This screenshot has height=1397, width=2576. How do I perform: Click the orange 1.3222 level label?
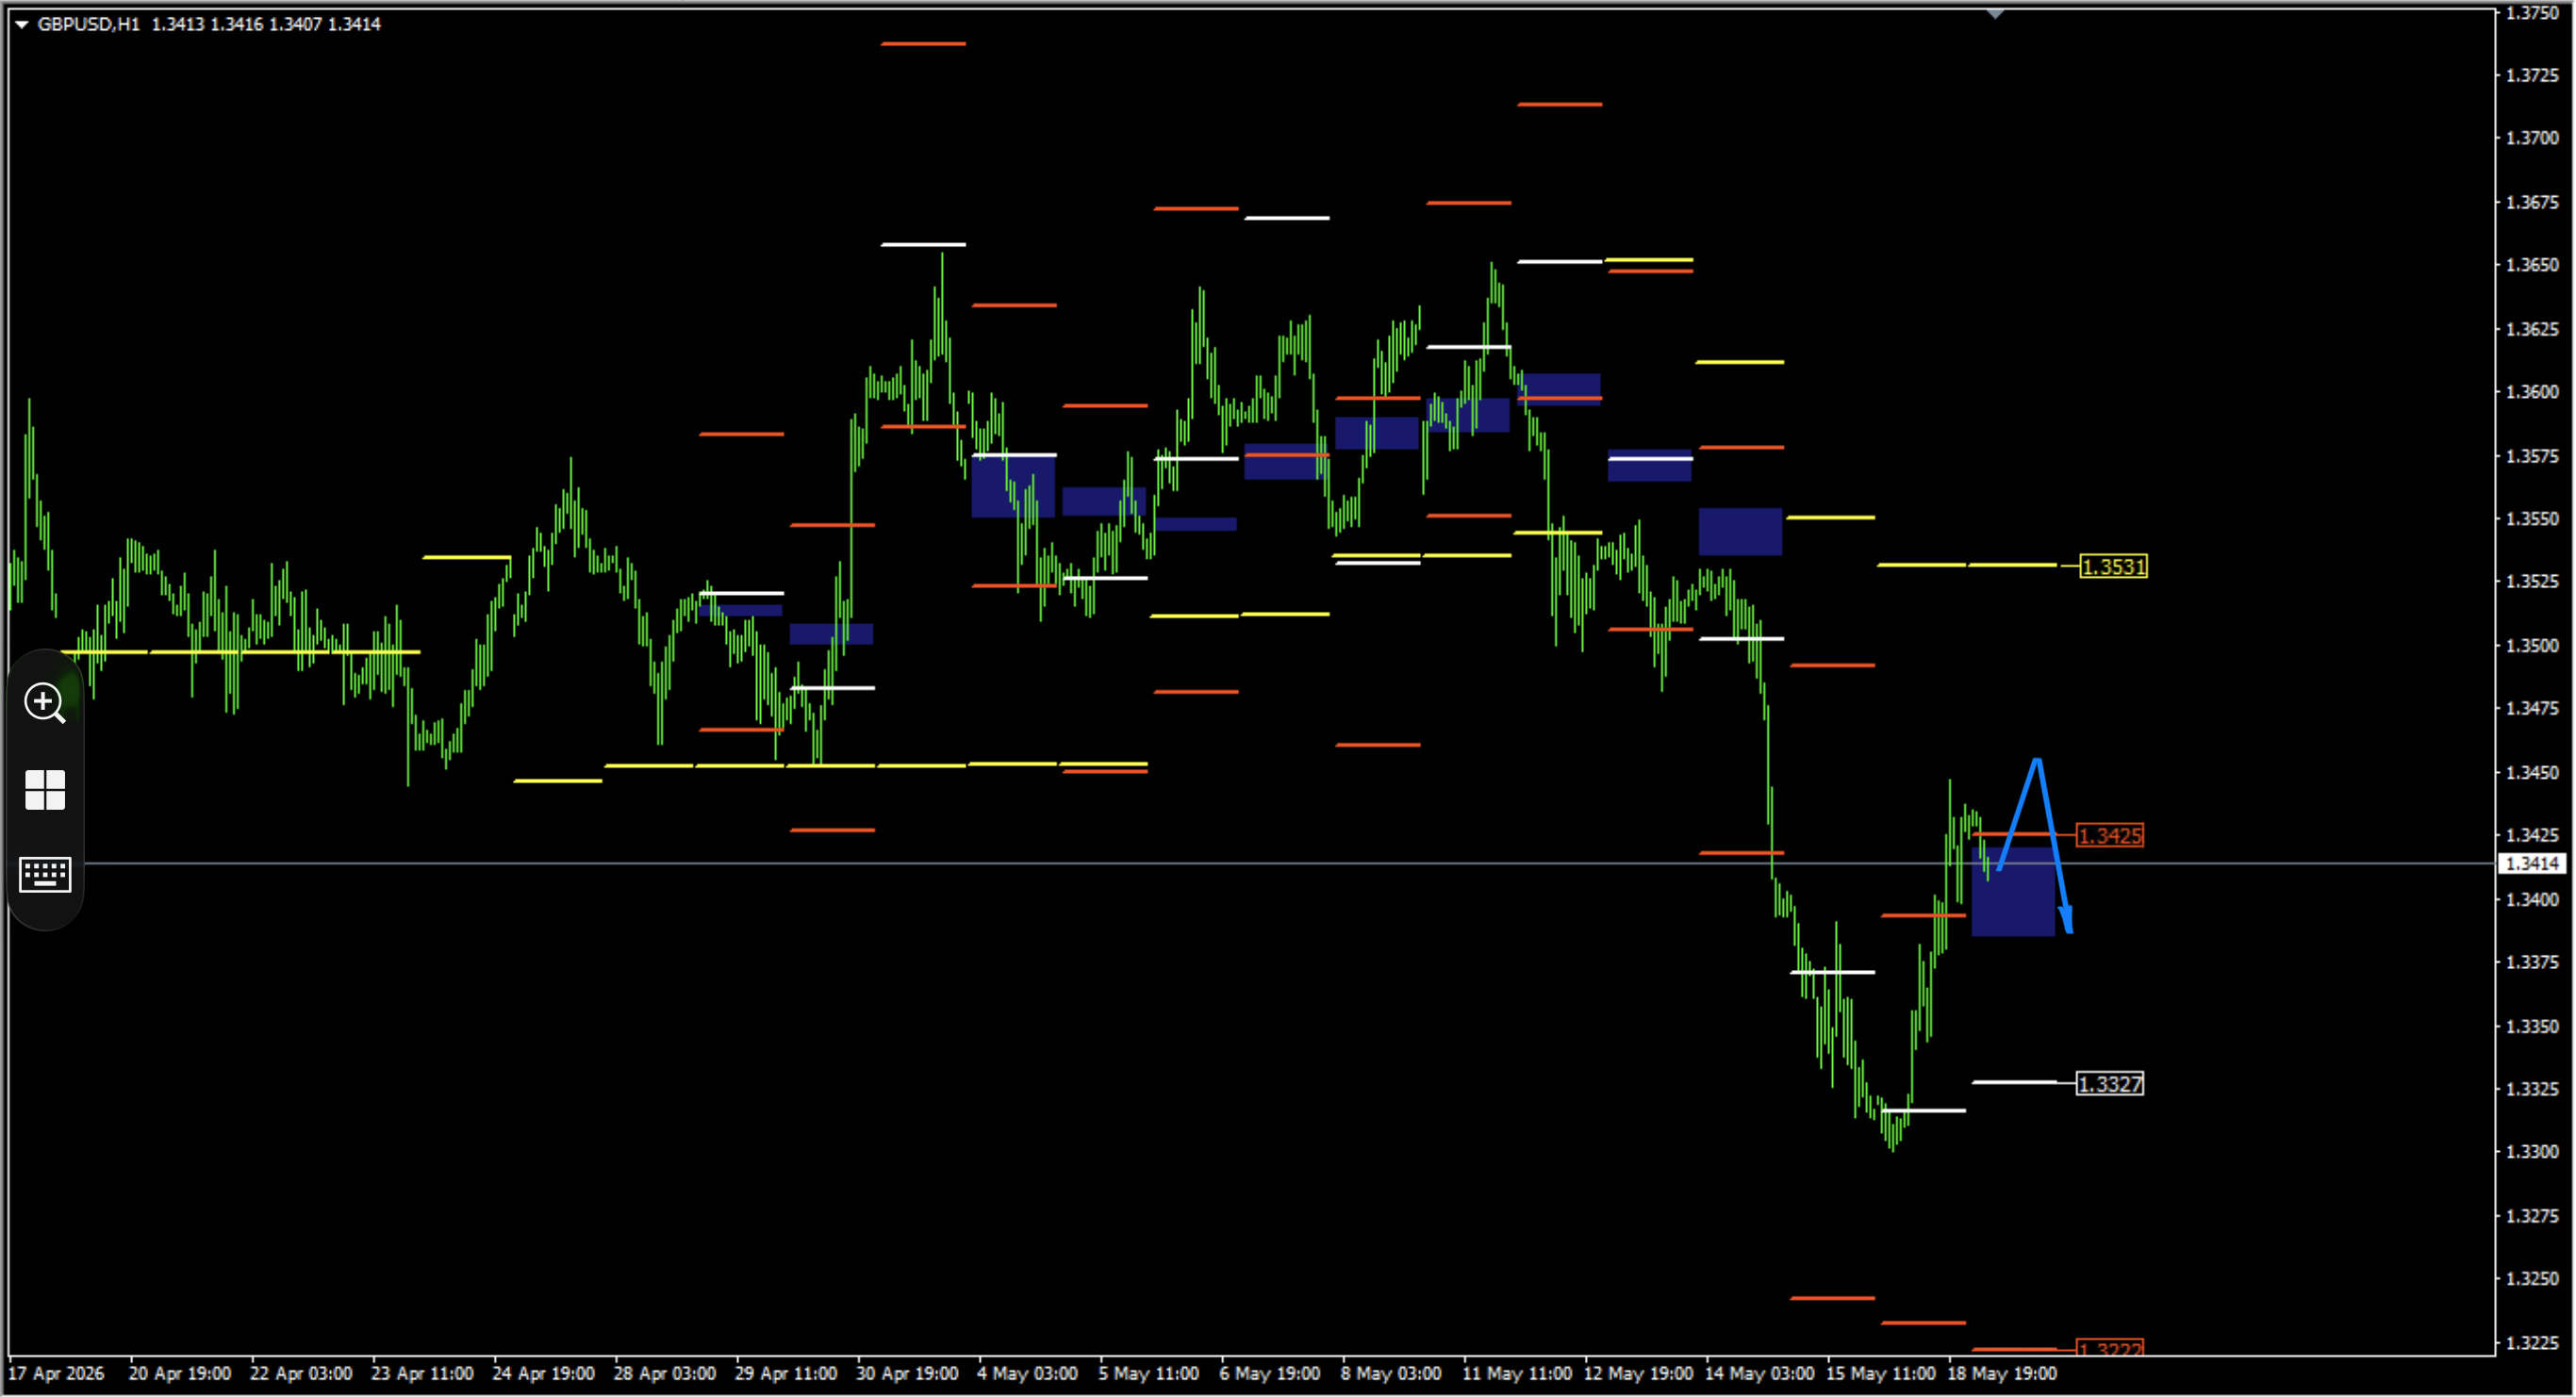point(2110,1348)
